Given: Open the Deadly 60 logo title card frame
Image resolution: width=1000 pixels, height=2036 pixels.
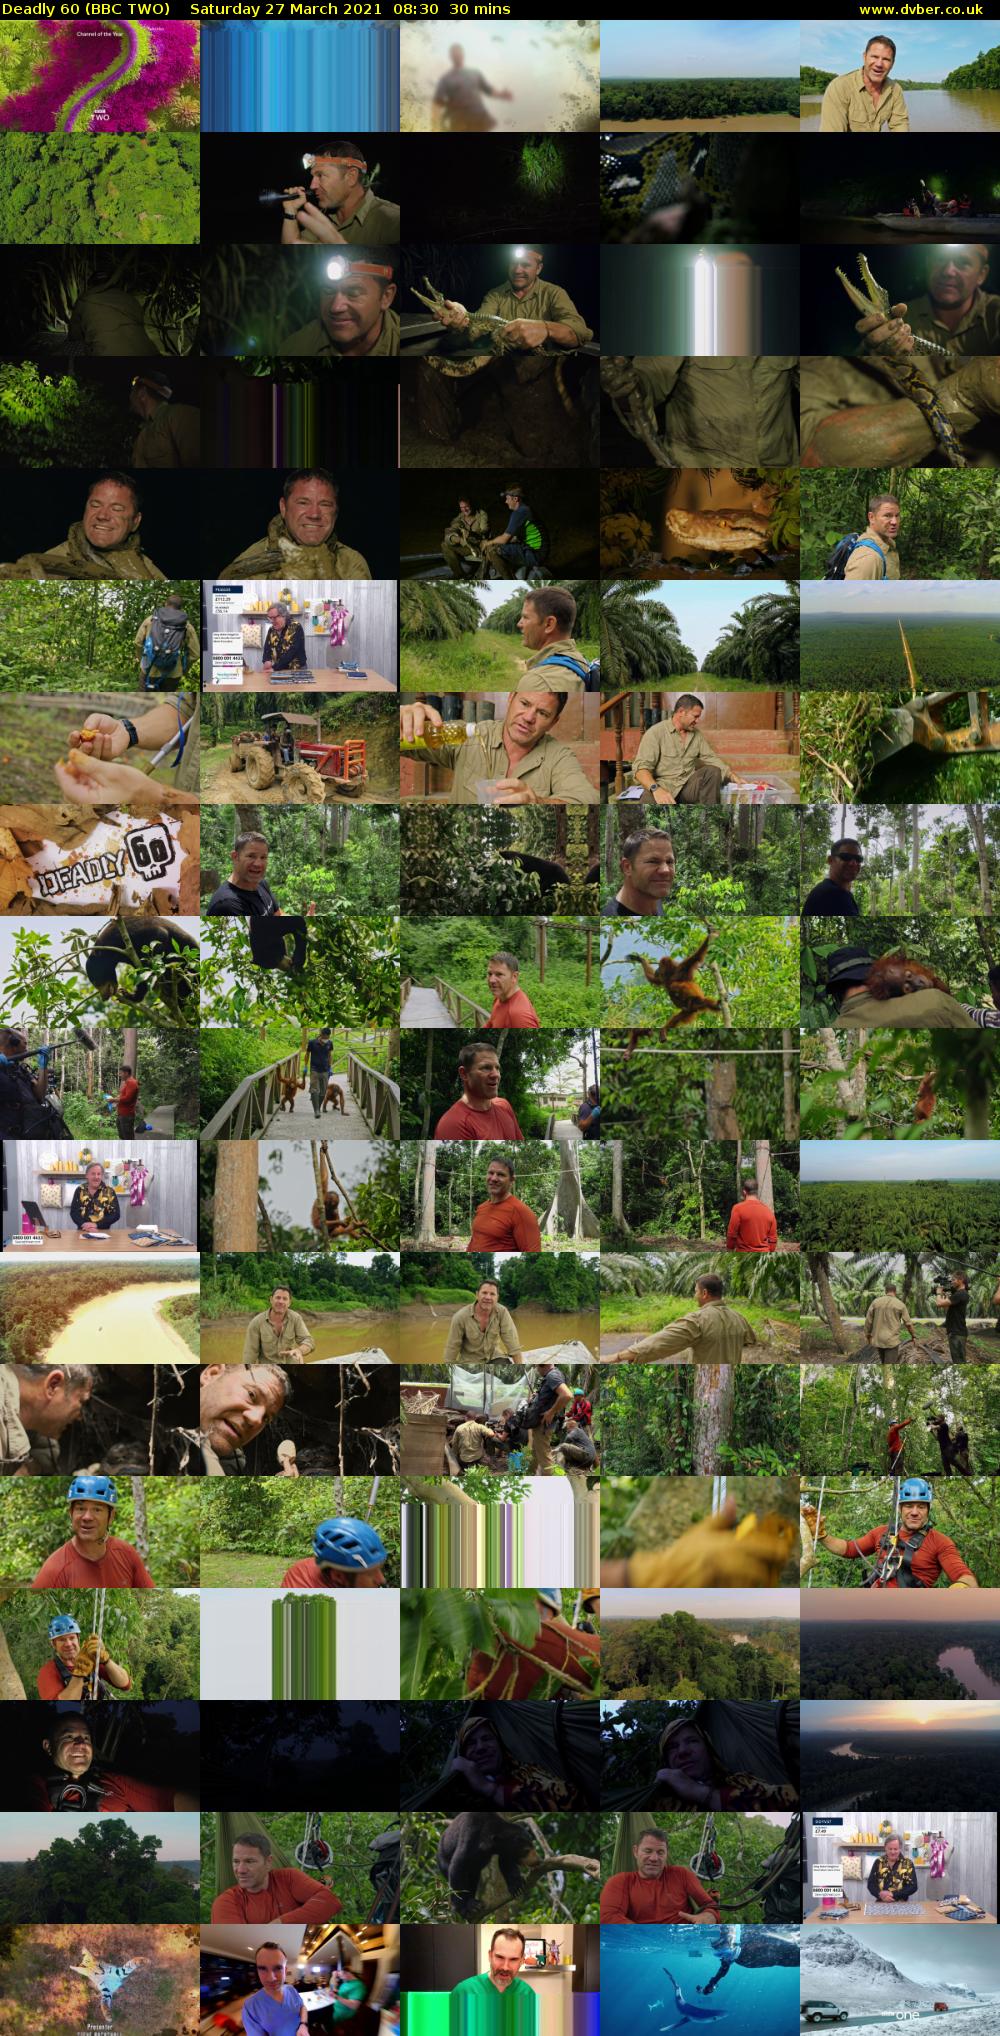Looking at the screenshot, I should [100, 862].
